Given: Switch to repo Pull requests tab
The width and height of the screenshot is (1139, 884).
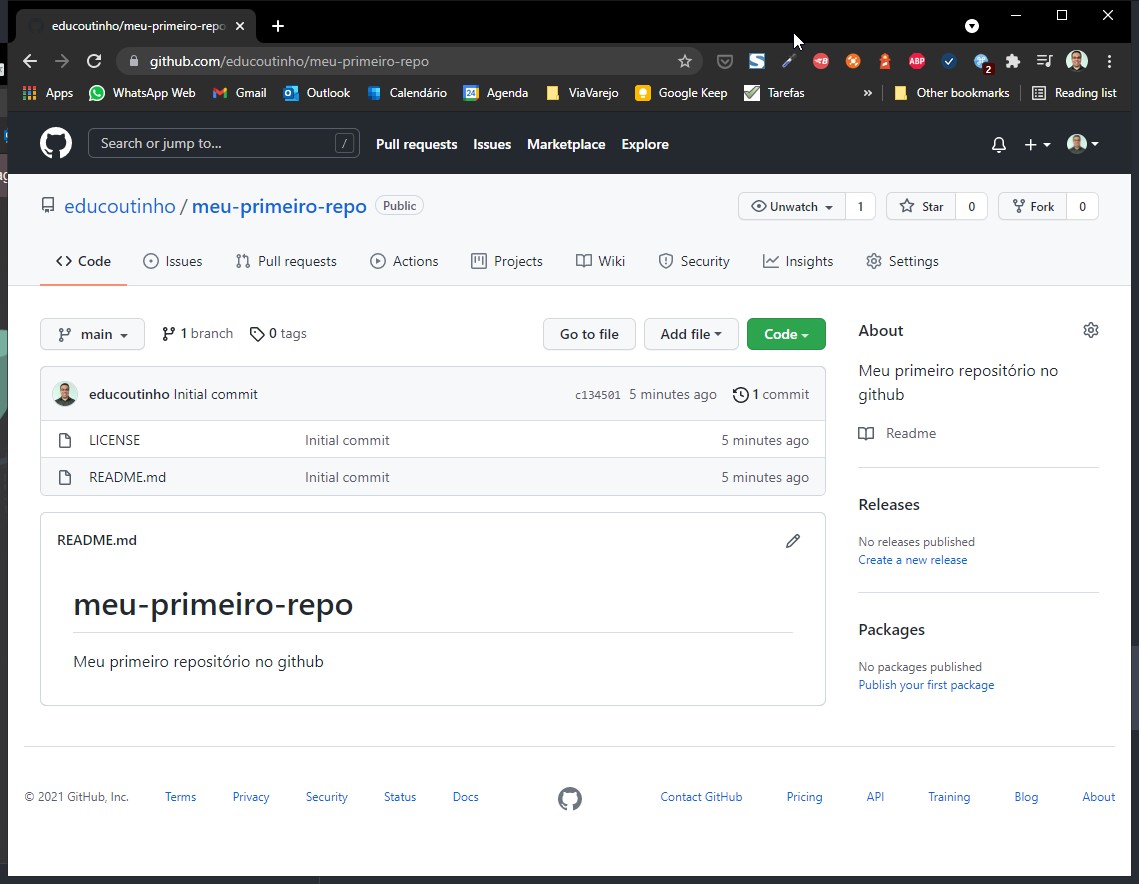Looking at the screenshot, I should click(286, 261).
